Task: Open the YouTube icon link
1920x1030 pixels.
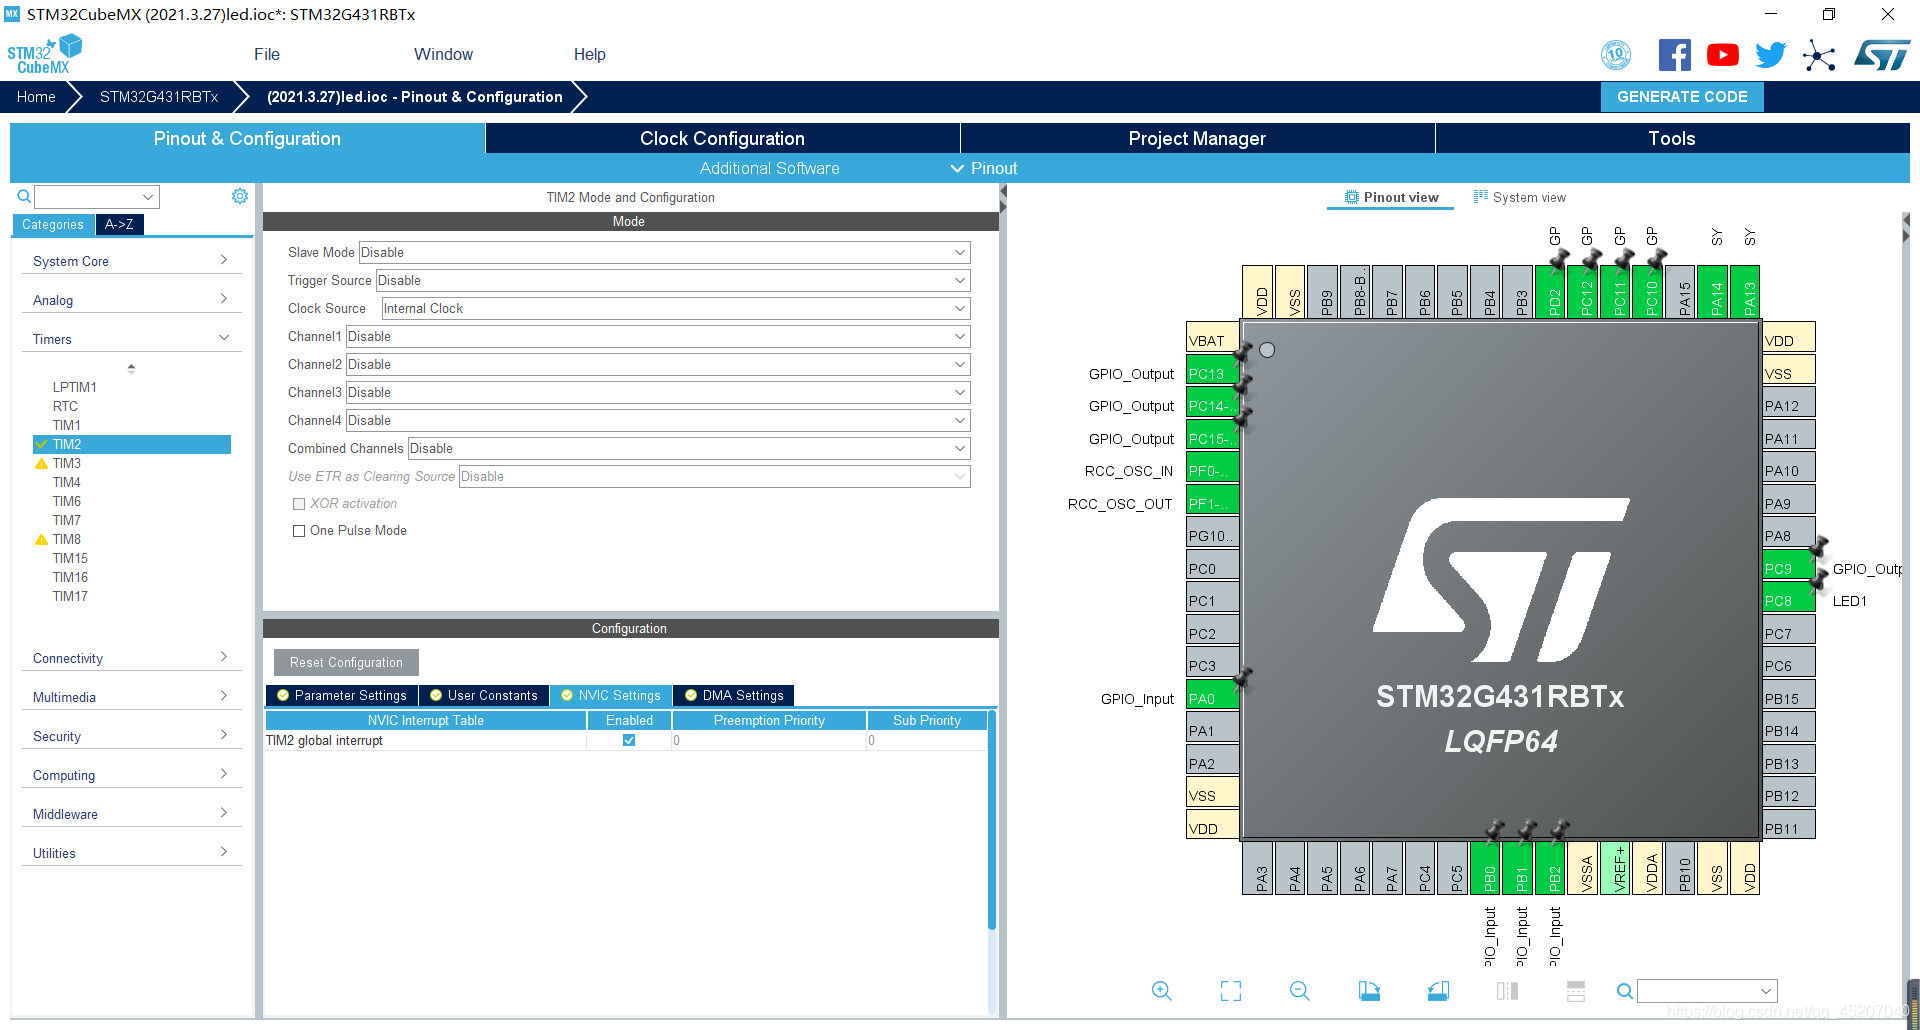Action: click(1722, 55)
